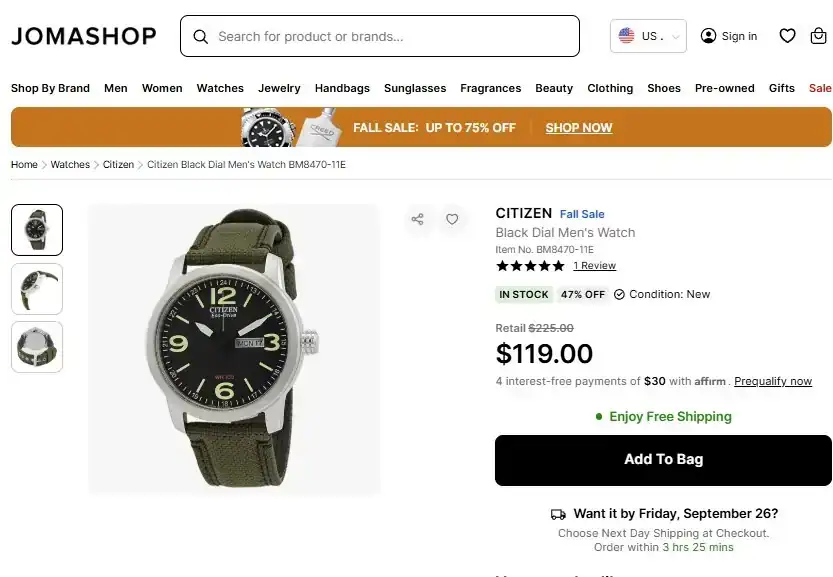Screen dimensions: 833x577
Task: Click the JOMASHOP logo
Action: (84, 36)
